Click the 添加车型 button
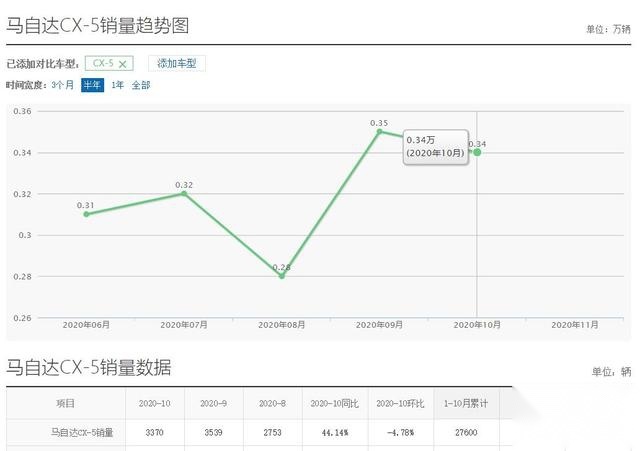The image size is (640, 451). pyautogui.click(x=177, y=63)
